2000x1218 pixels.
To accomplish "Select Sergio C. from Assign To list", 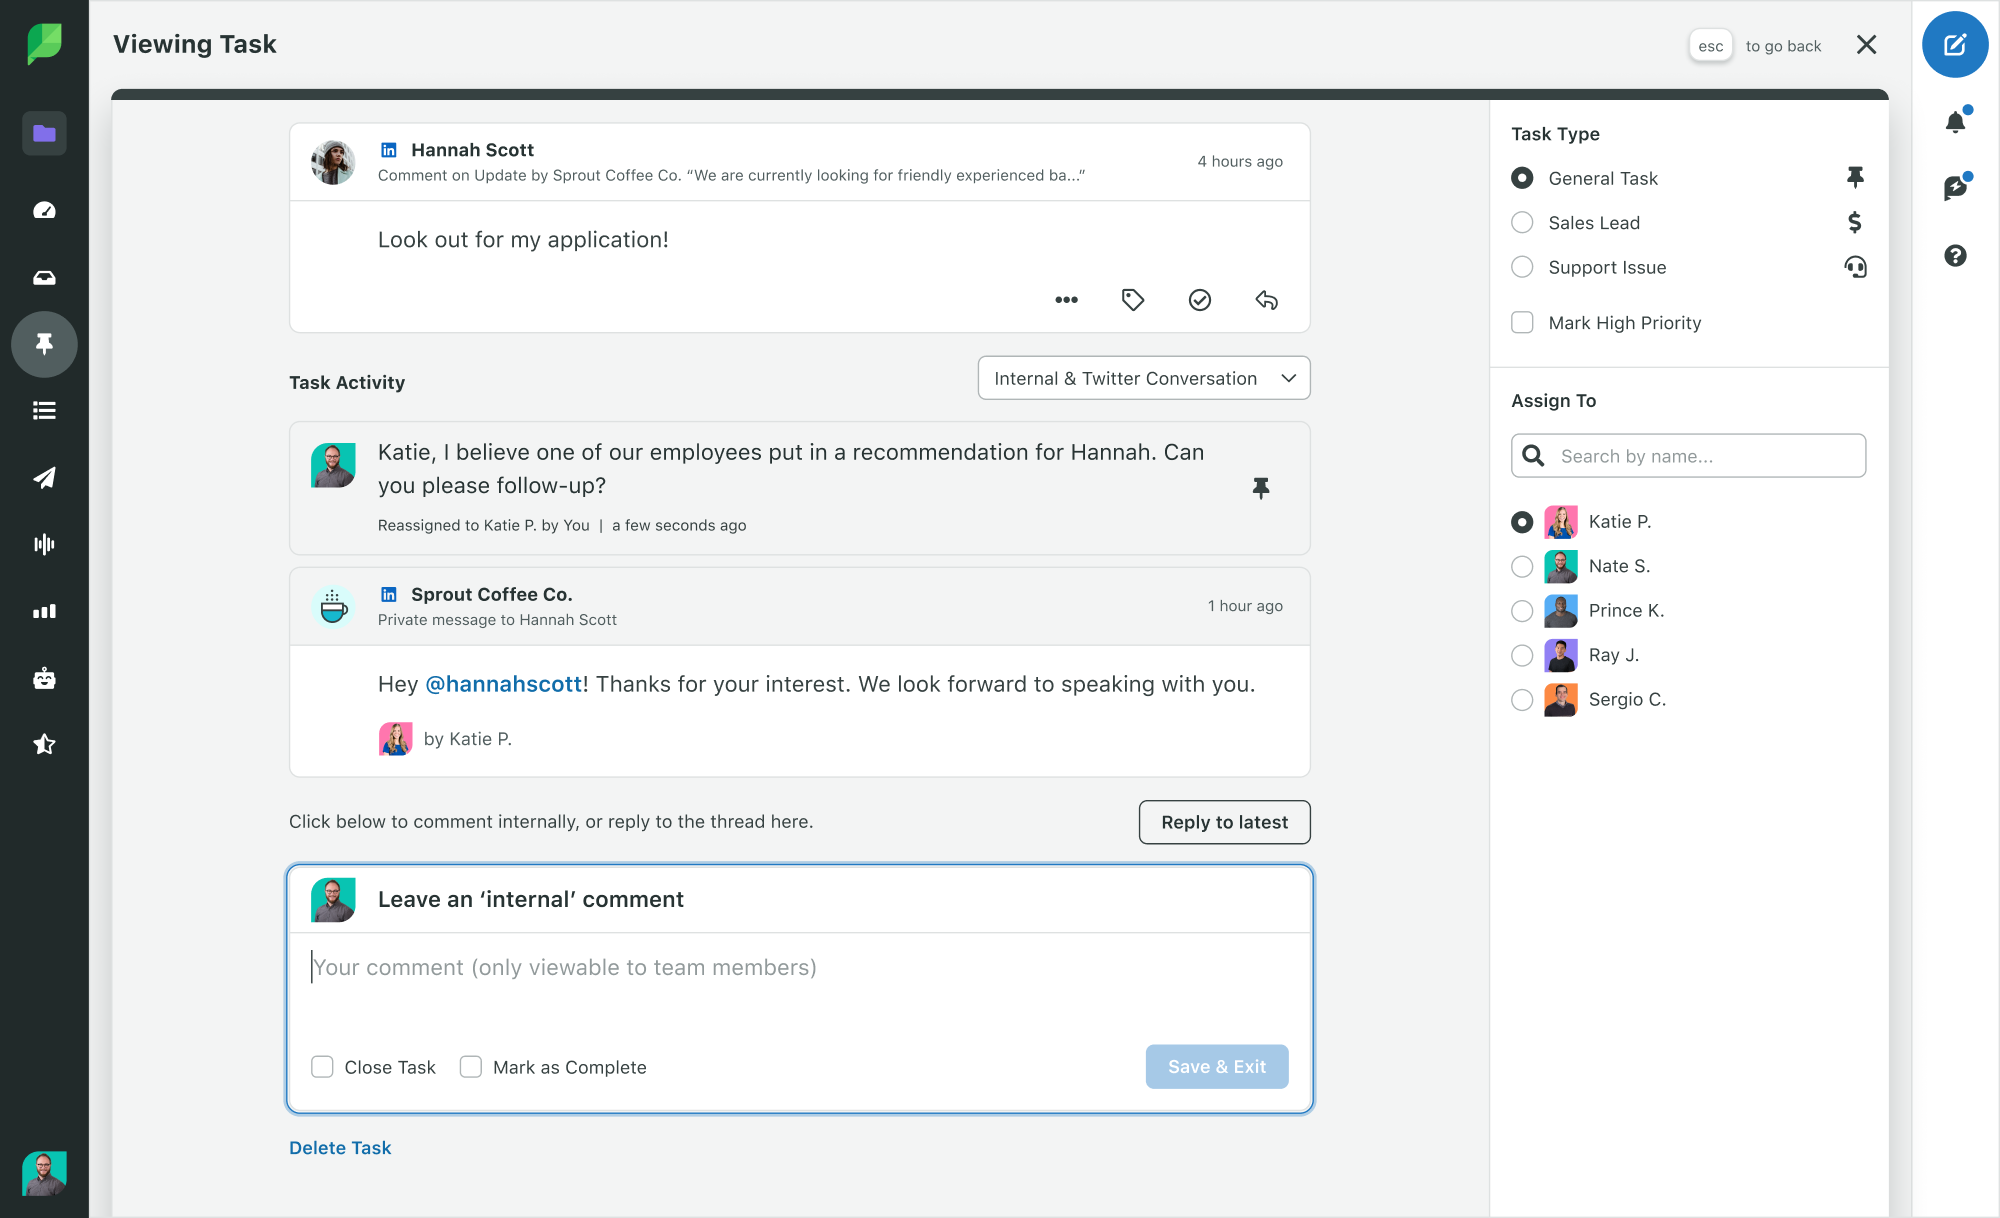I will [x=1521, y=698].
